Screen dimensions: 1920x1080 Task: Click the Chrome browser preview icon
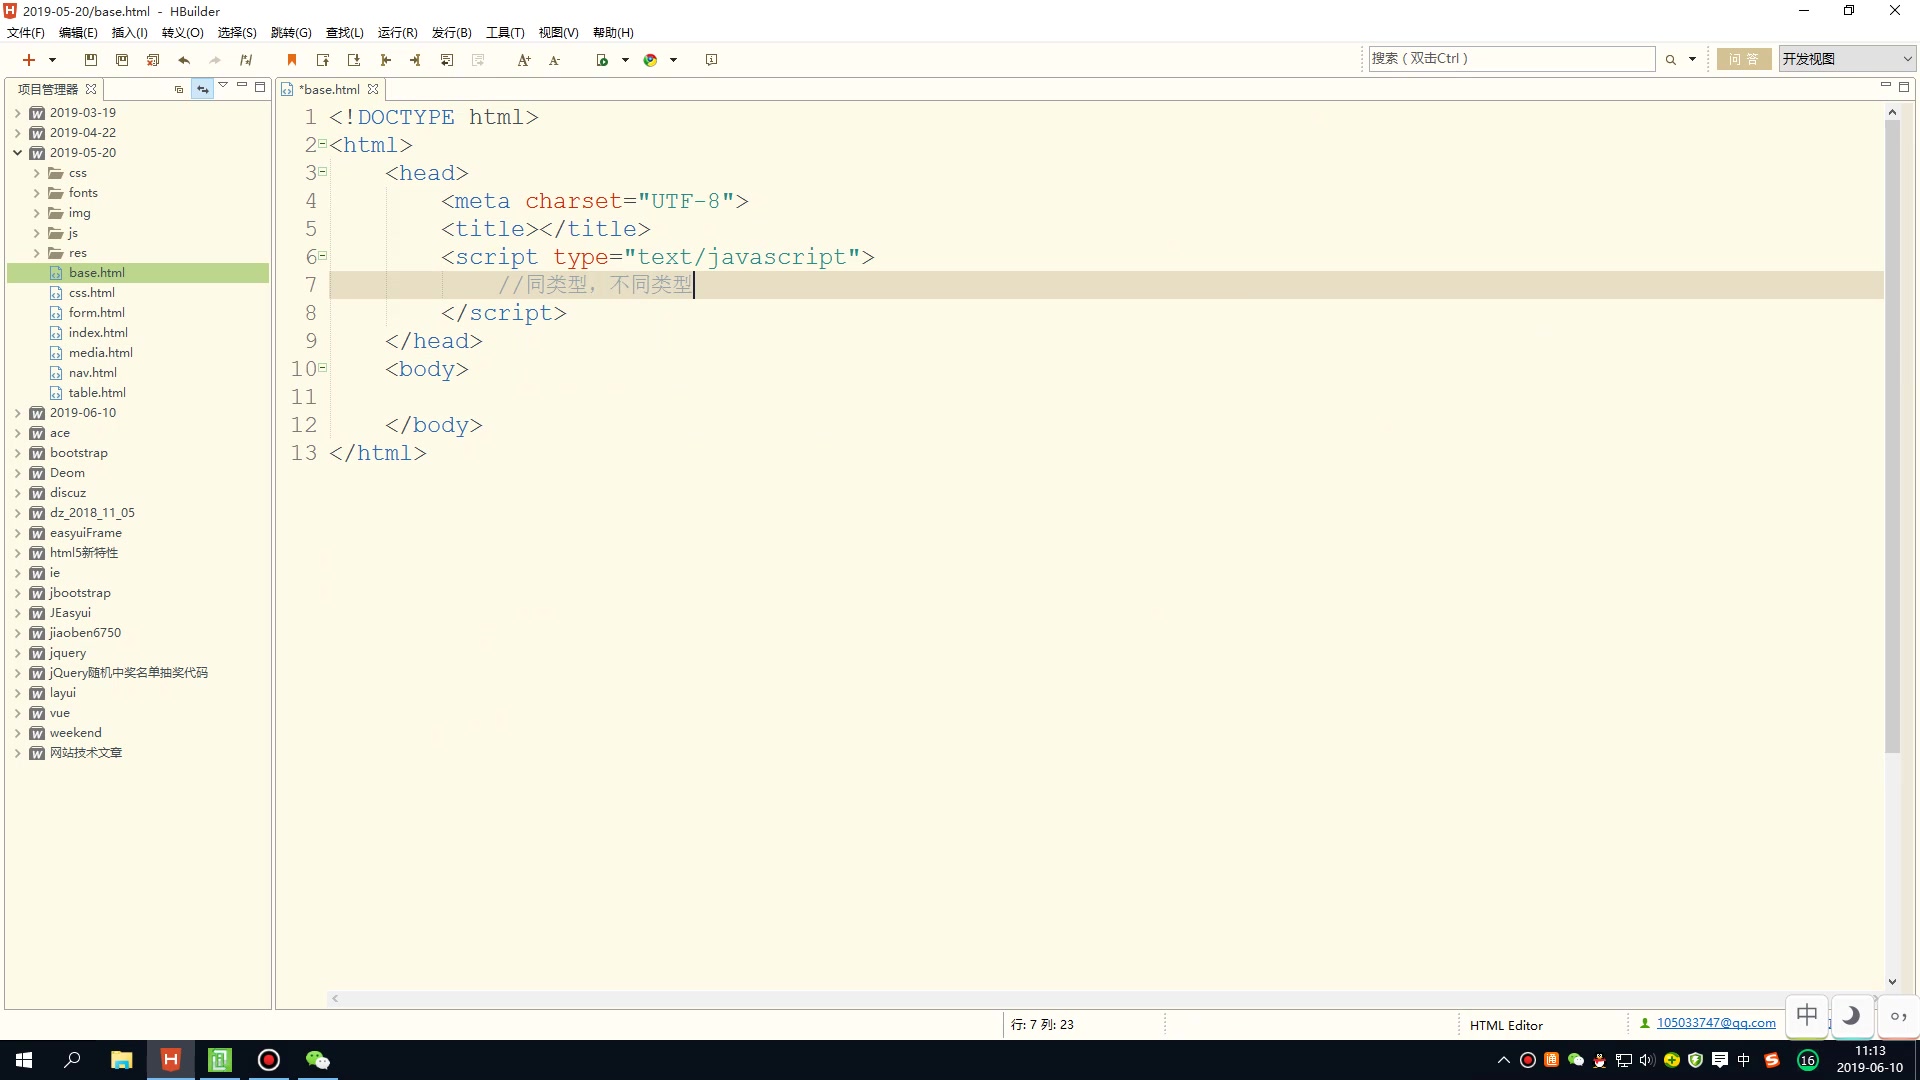point(650,60)
